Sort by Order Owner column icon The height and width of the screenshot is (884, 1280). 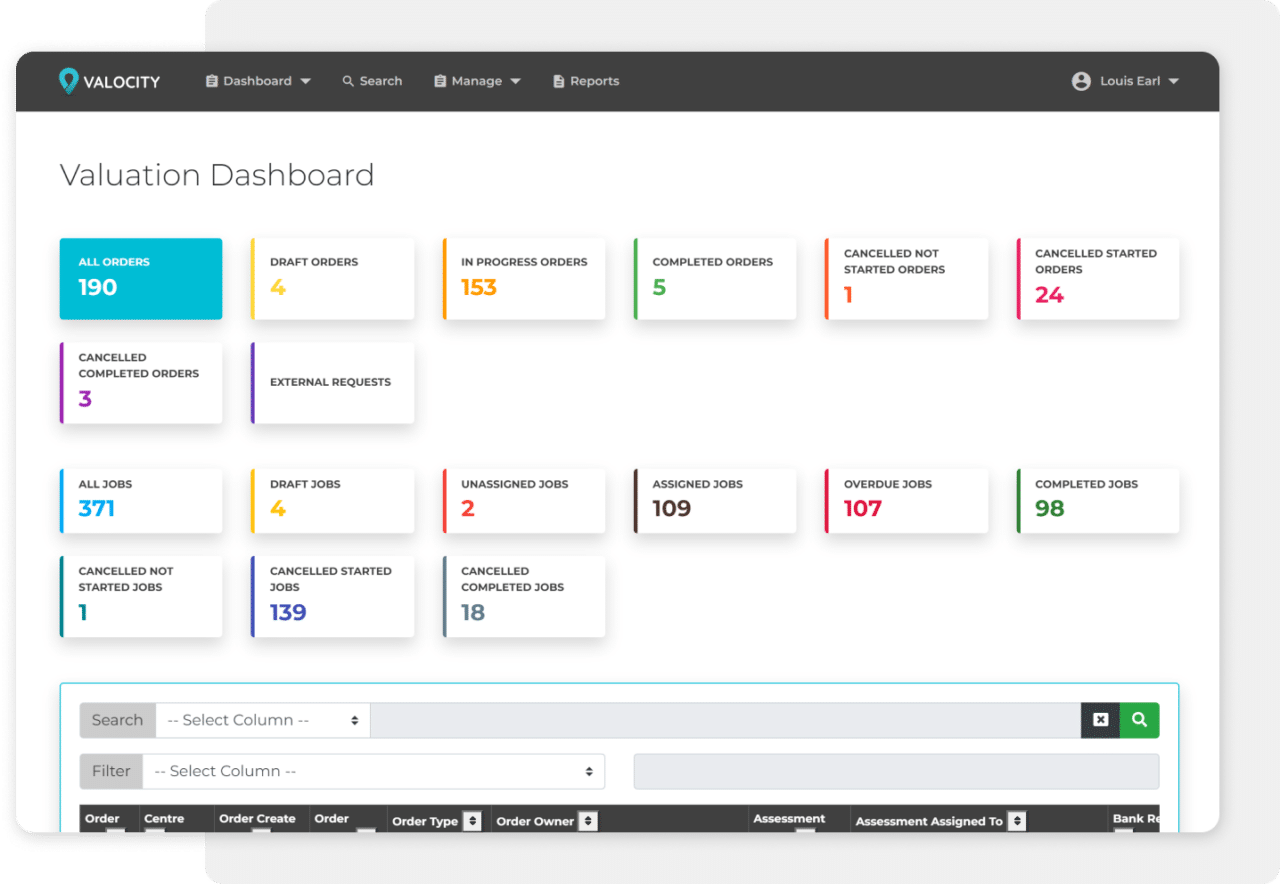pyautogui.click(x=589, y=821)
